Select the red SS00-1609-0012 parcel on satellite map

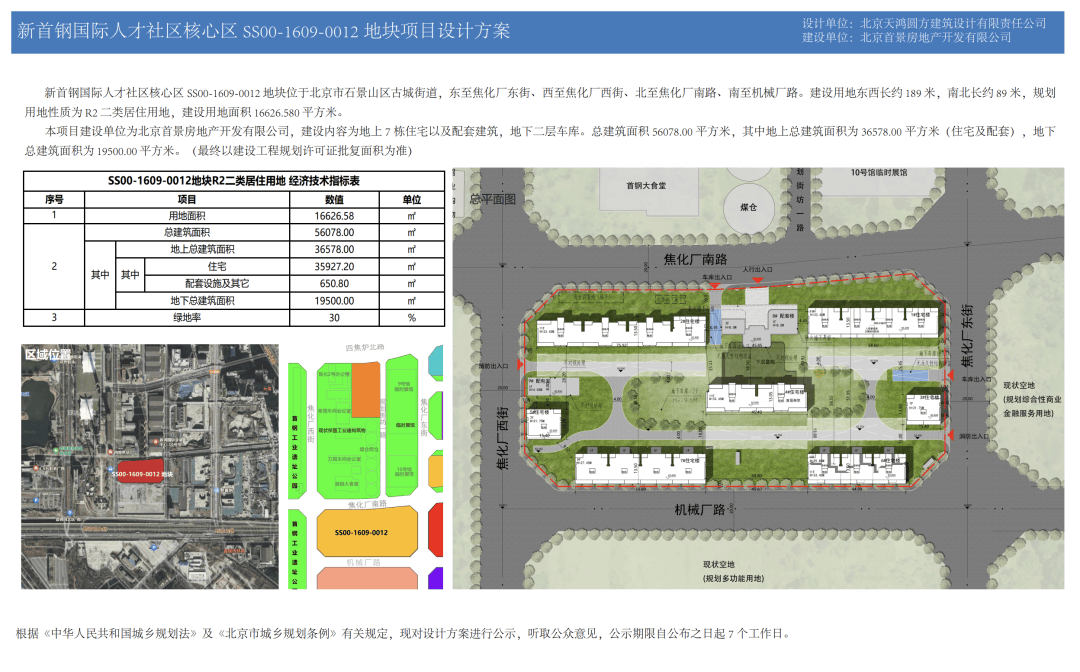pos(140,473)
